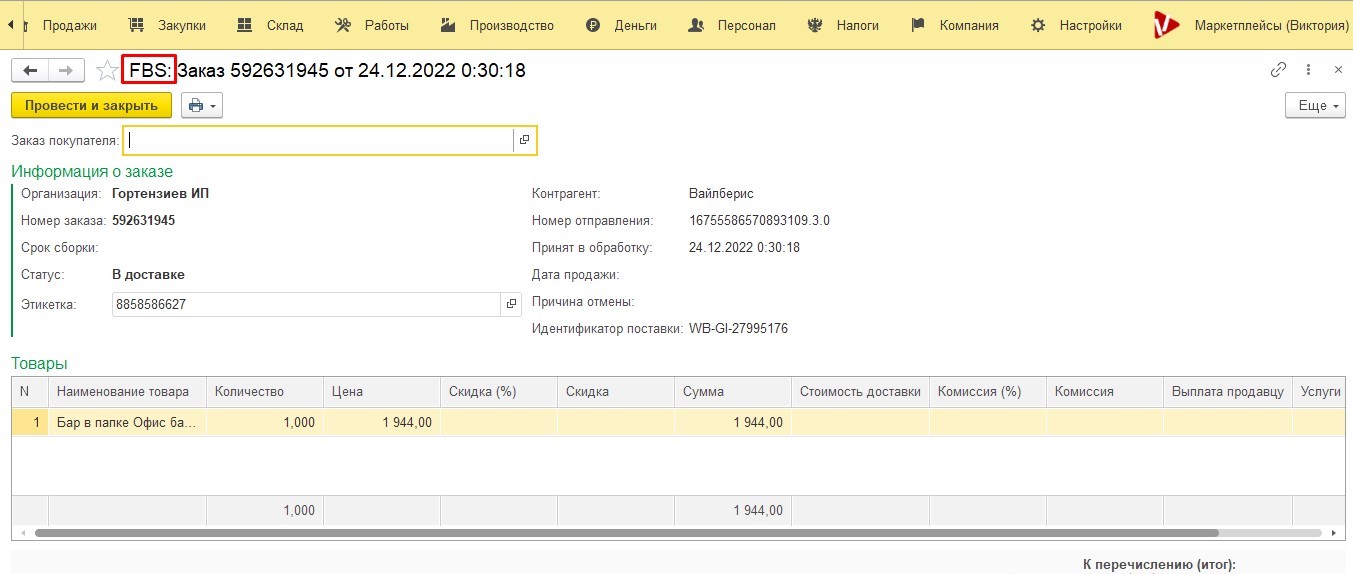
Task: Click Провести и закрыть button
Action: 91,105
